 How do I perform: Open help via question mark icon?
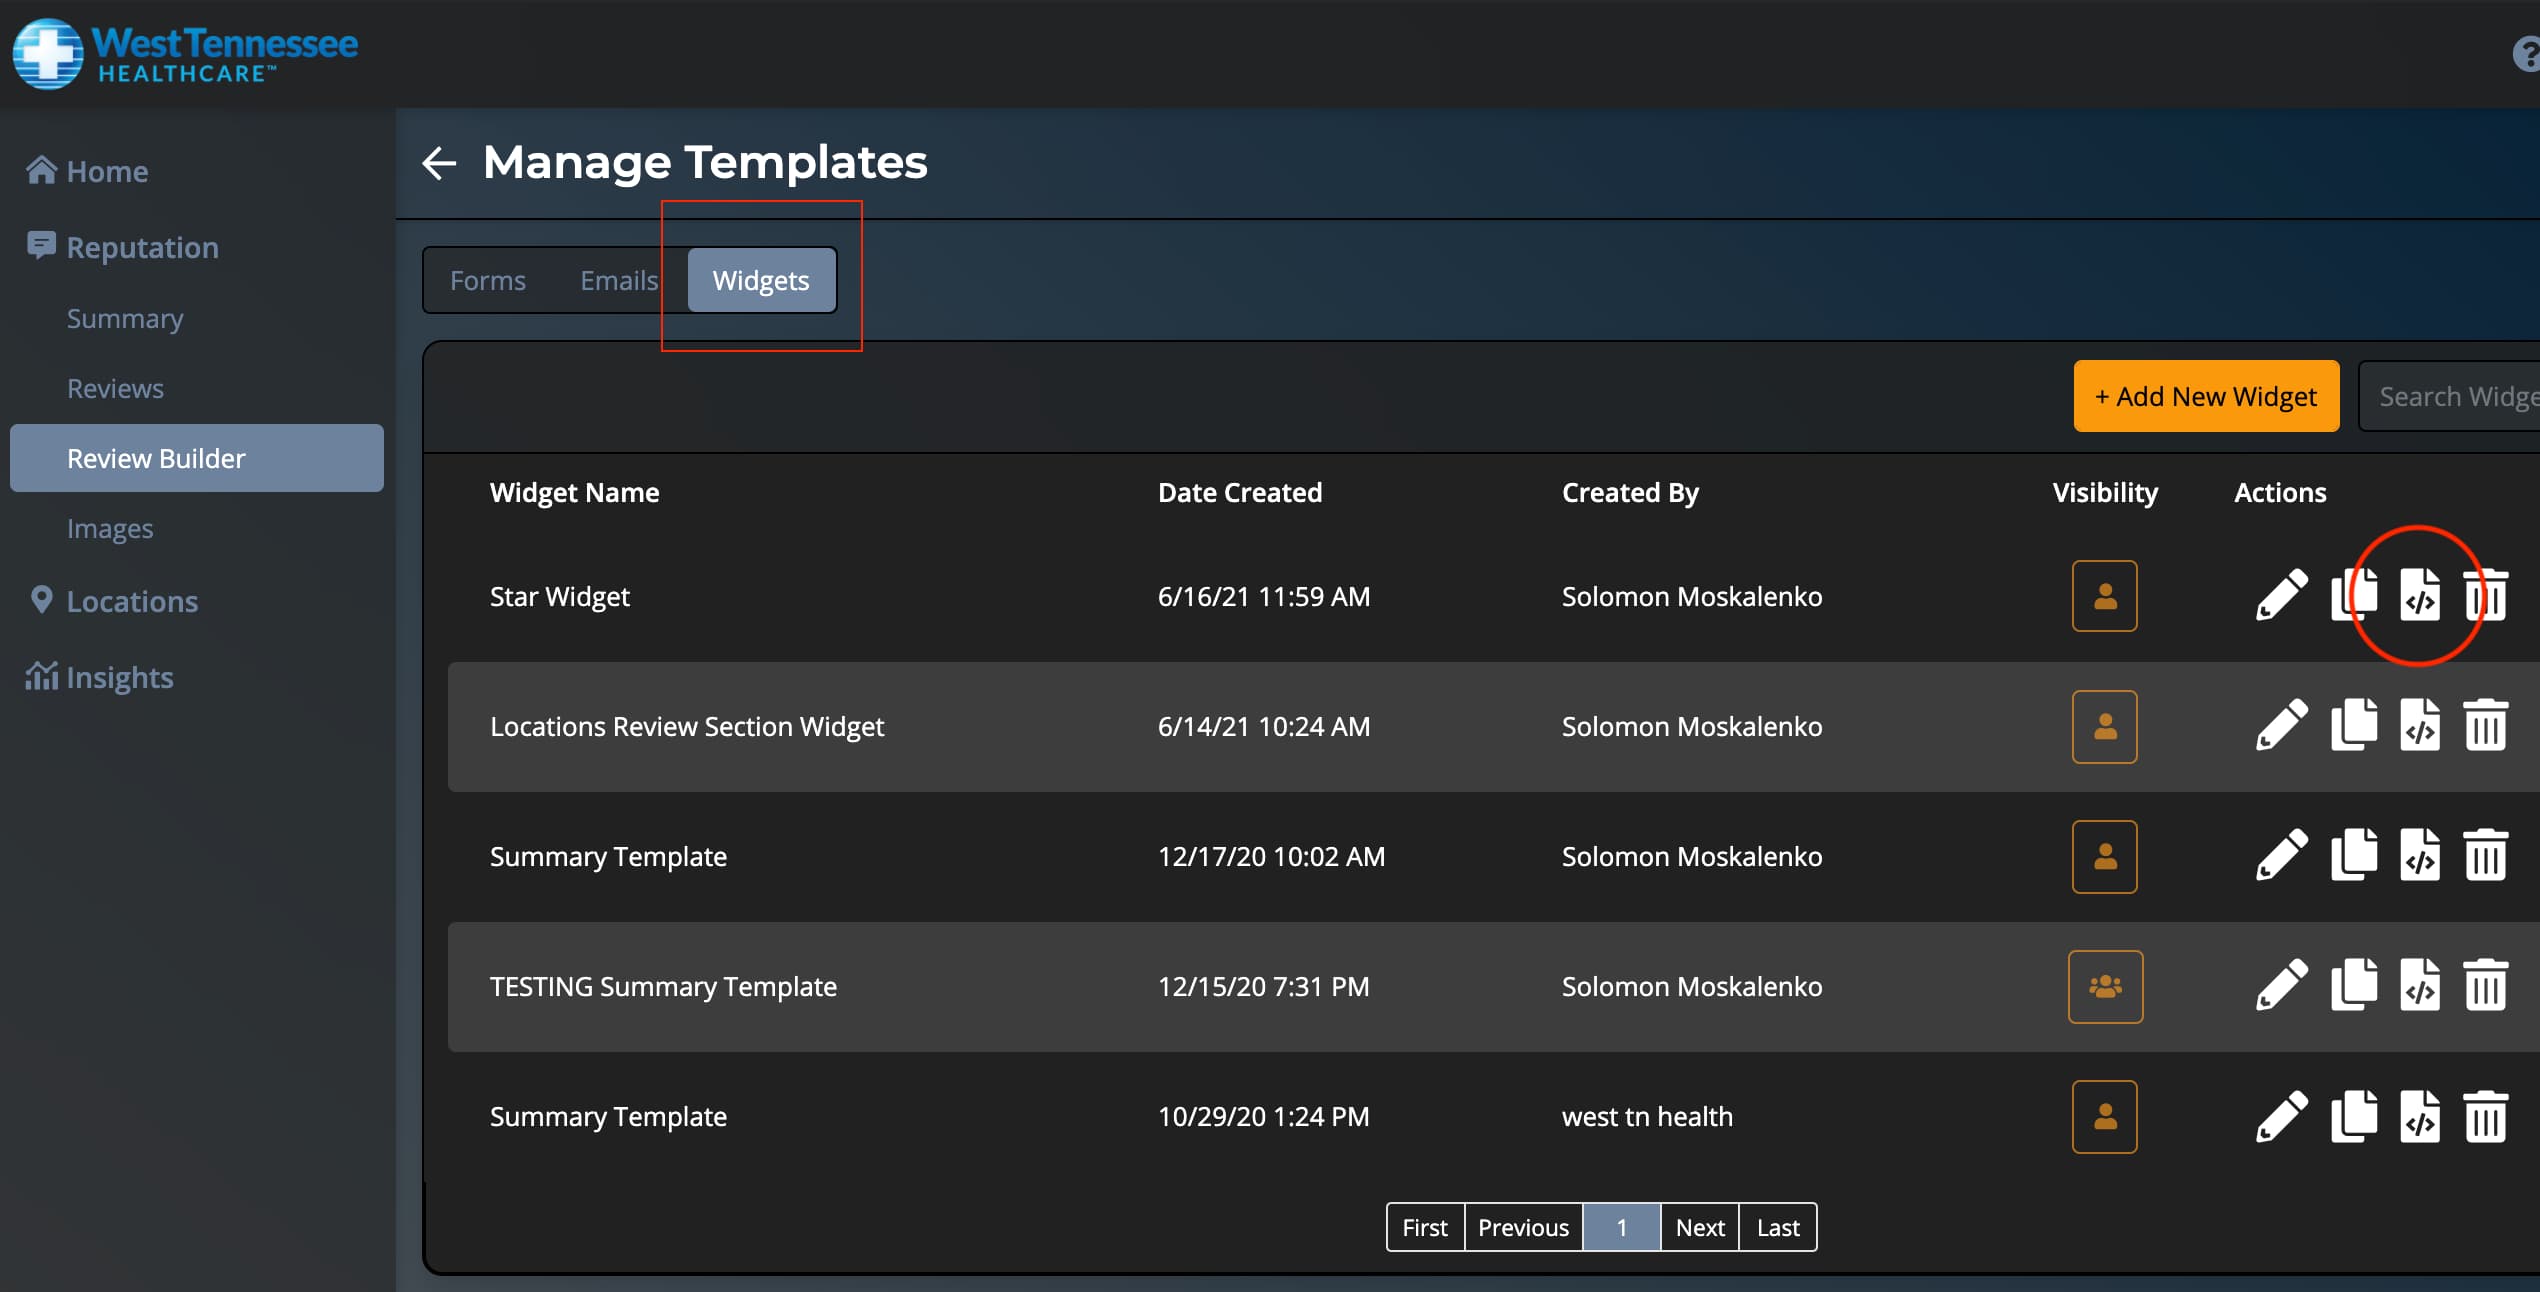2527,55
